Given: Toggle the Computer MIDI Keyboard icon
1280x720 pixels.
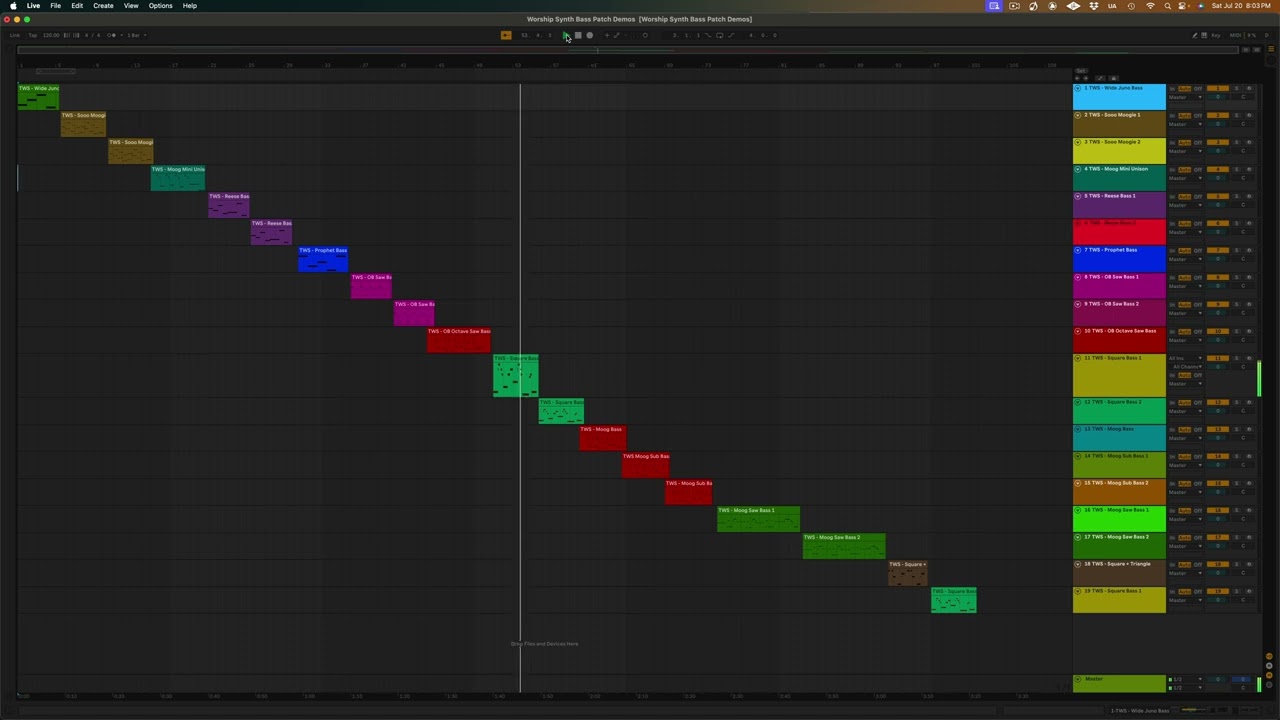Looking at the screenshot, I should pos(1204,35).
